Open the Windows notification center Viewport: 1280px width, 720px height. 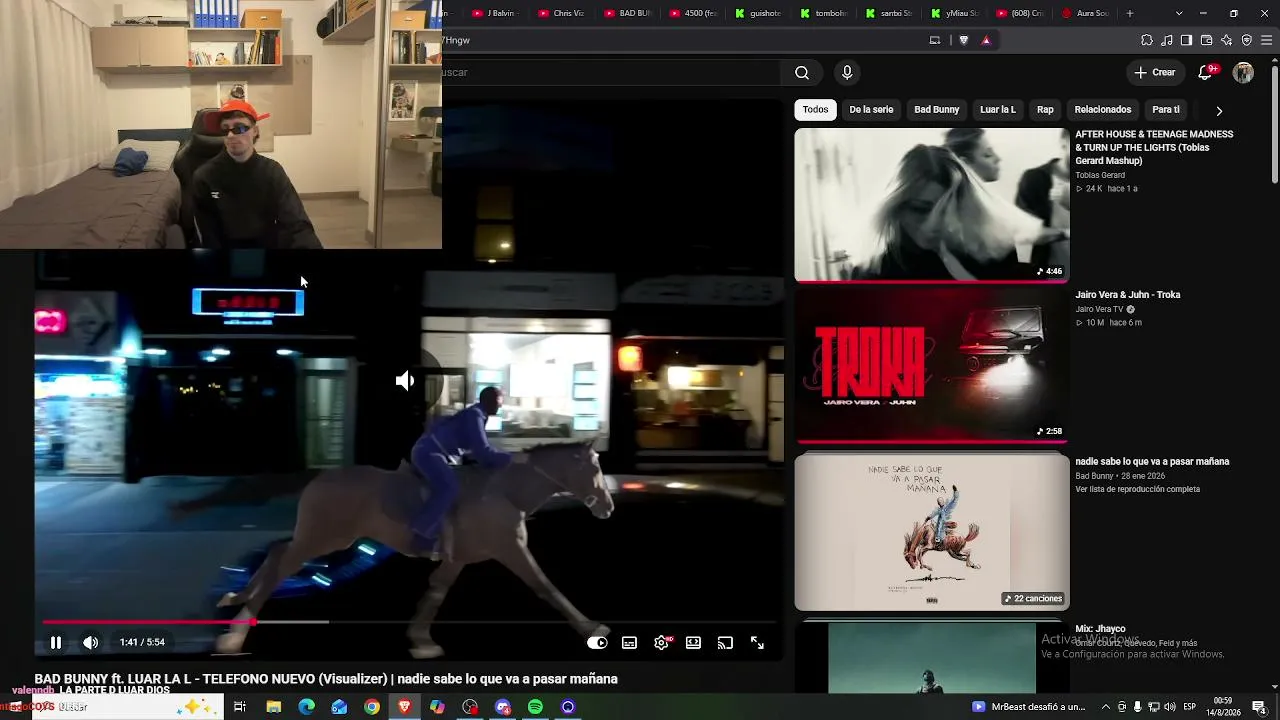1259,707
